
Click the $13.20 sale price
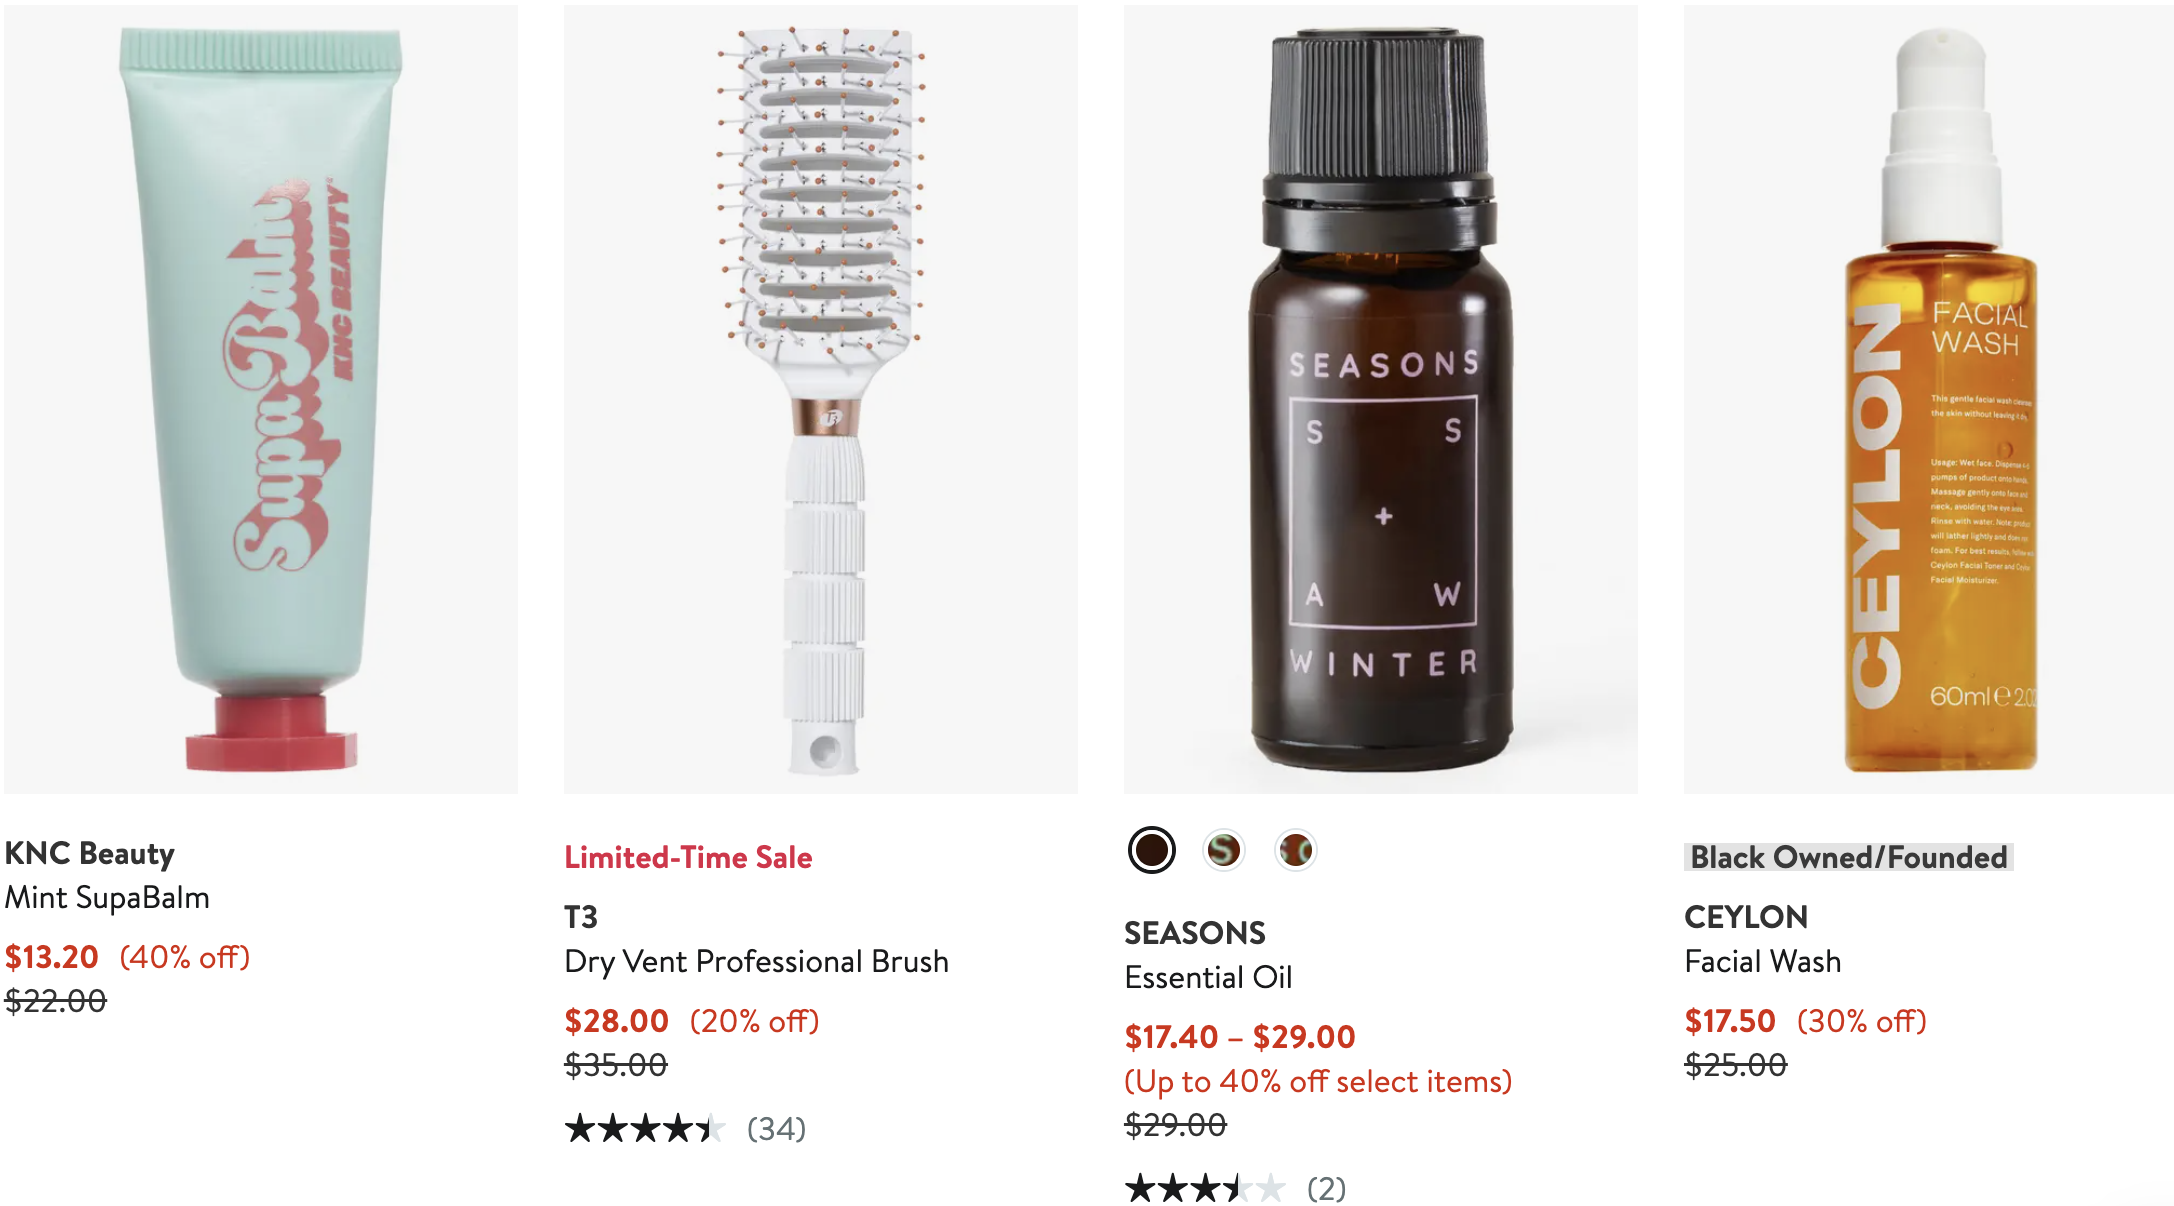click(52, 957)
